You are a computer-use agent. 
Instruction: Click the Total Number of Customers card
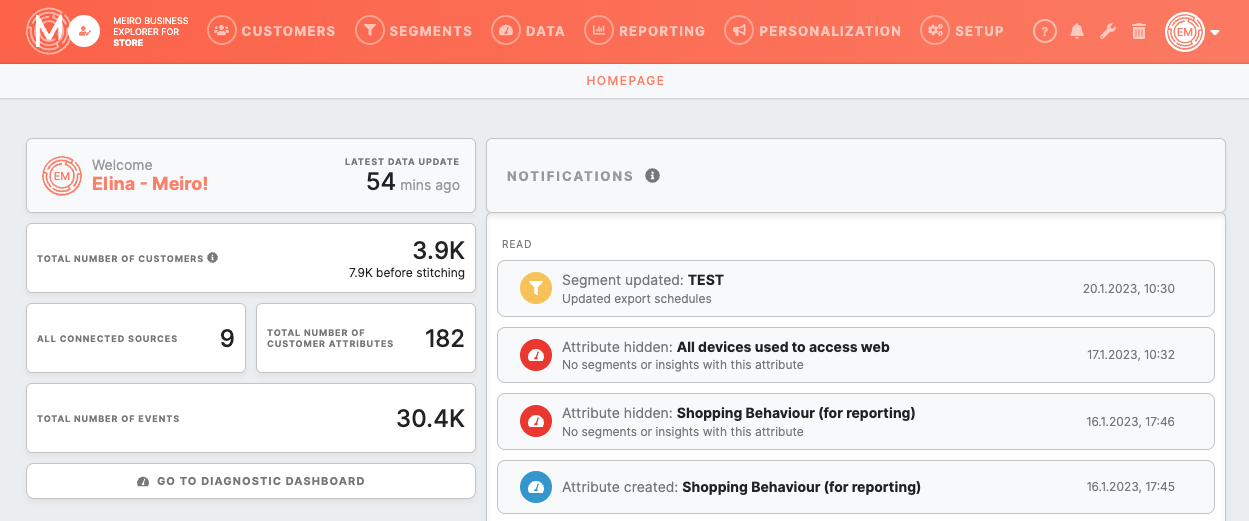251,258
